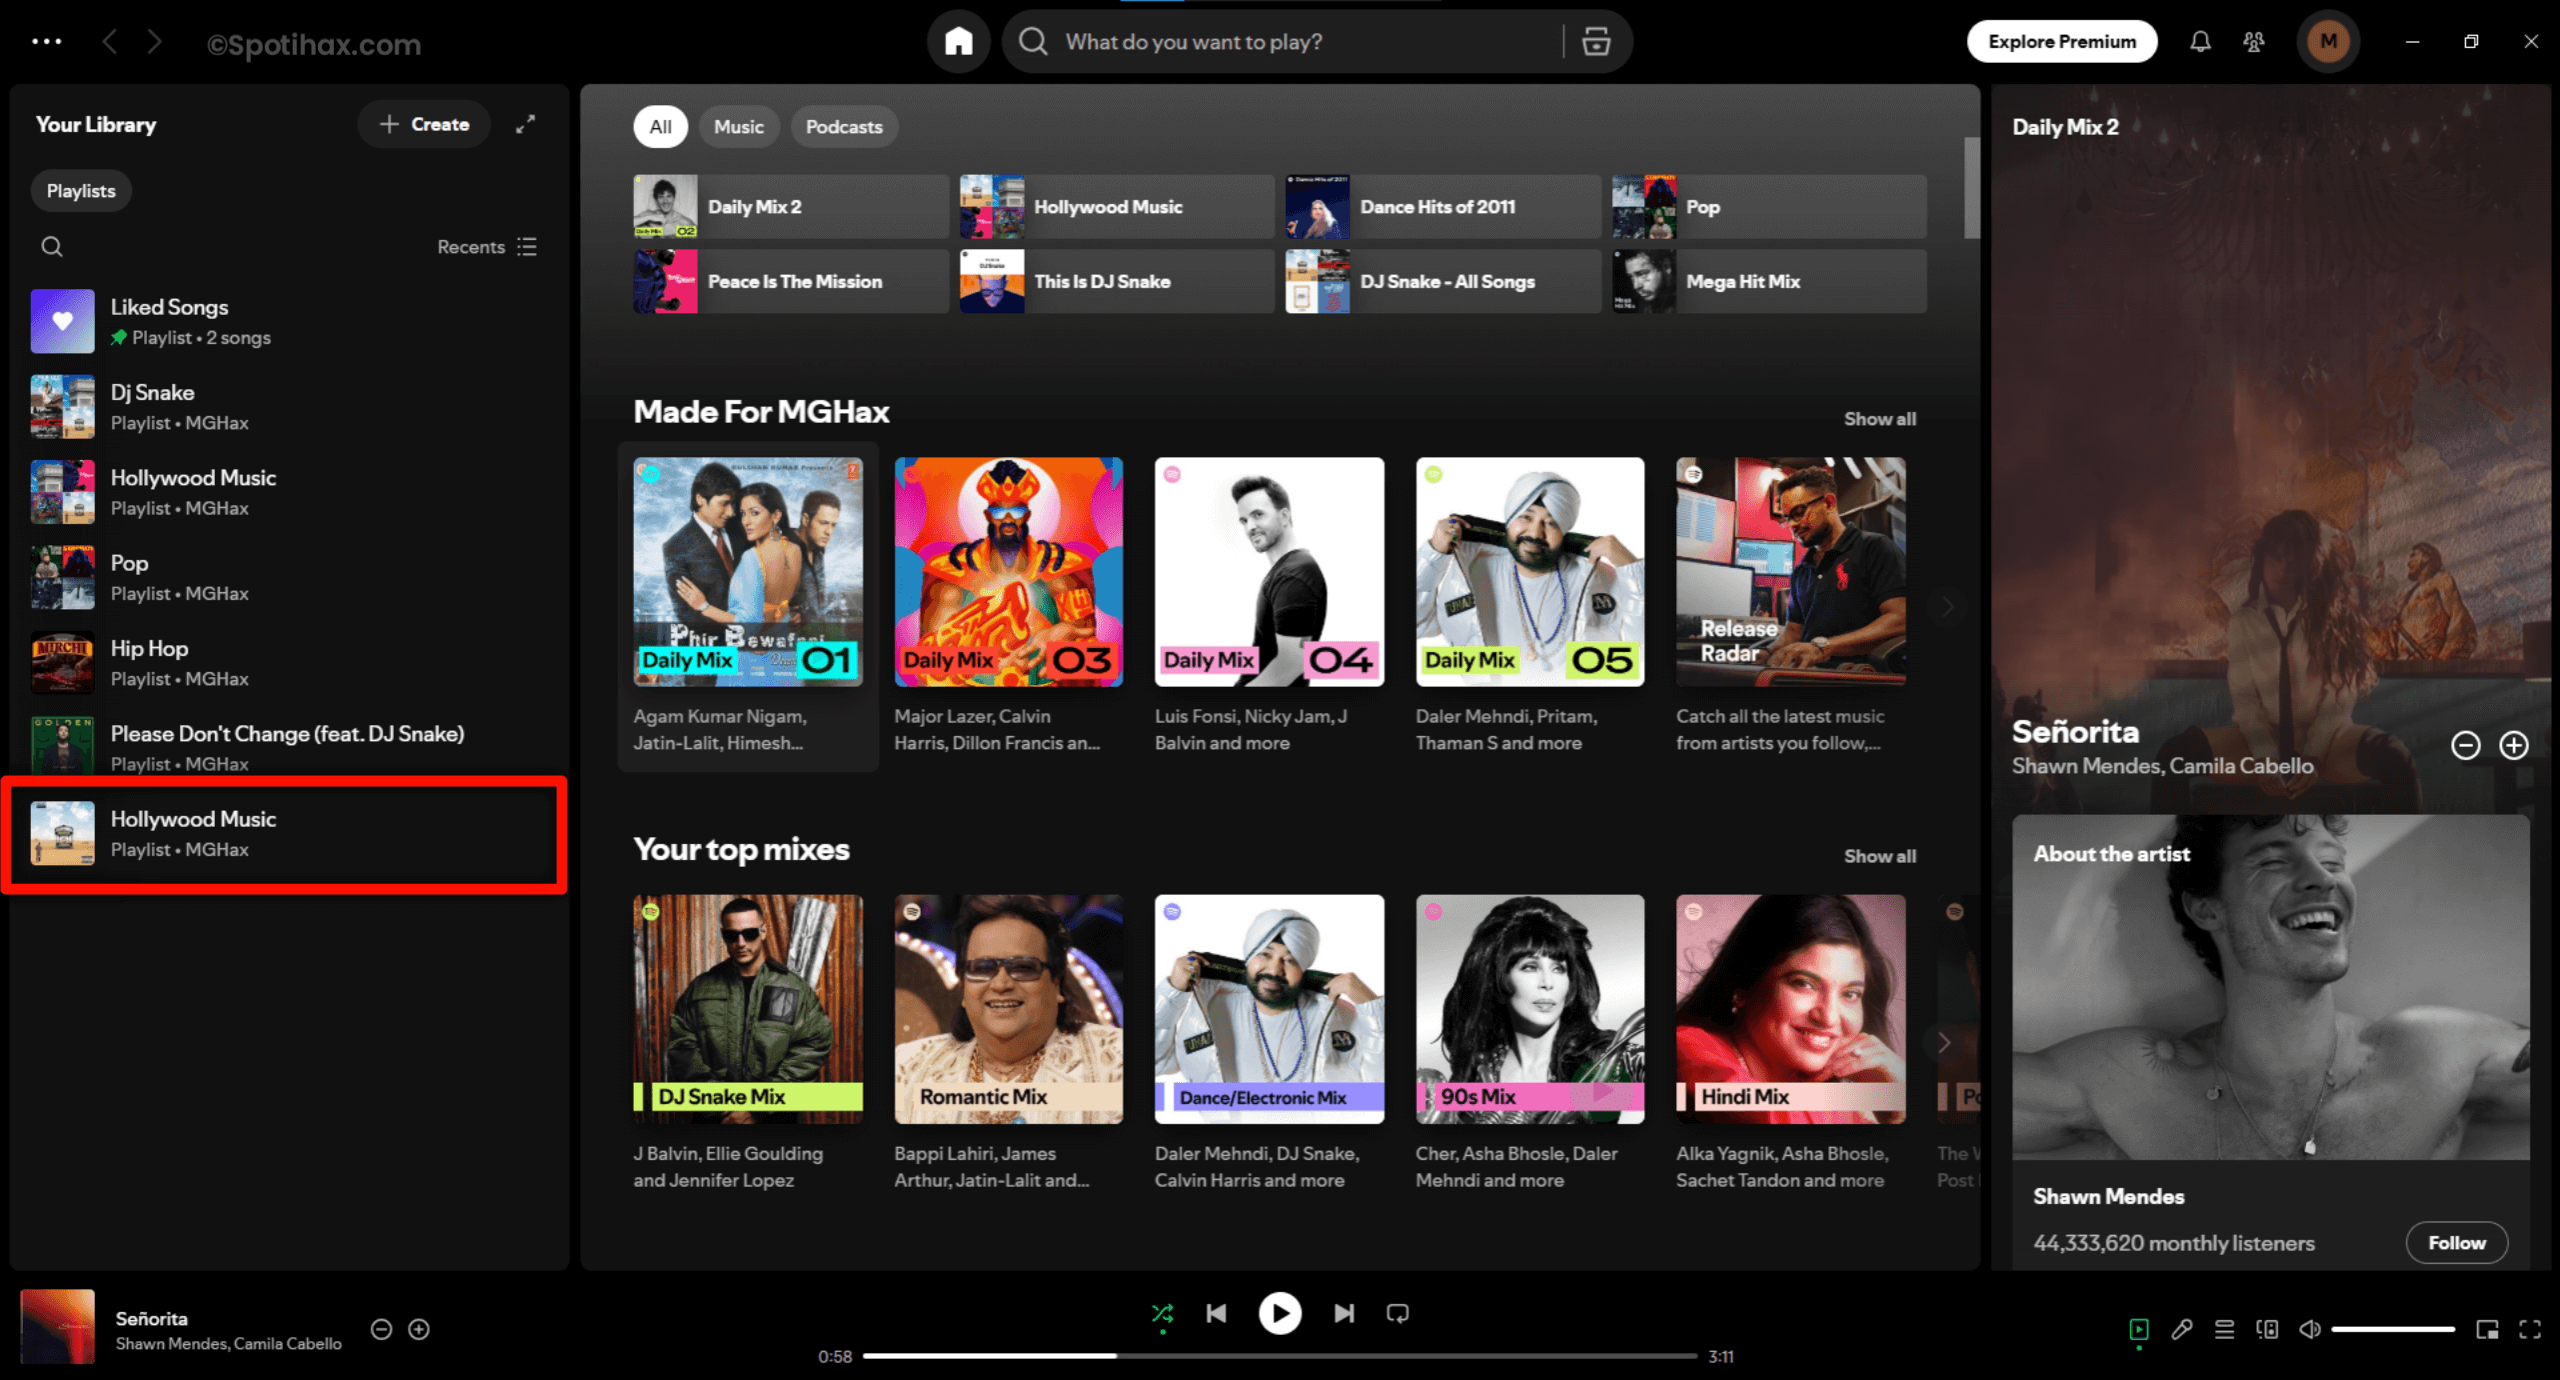This screenshot has width=2560, height=1380.
Task: Open Daily Mix 2 shortcut tile
Action: (x=791, y=207)
